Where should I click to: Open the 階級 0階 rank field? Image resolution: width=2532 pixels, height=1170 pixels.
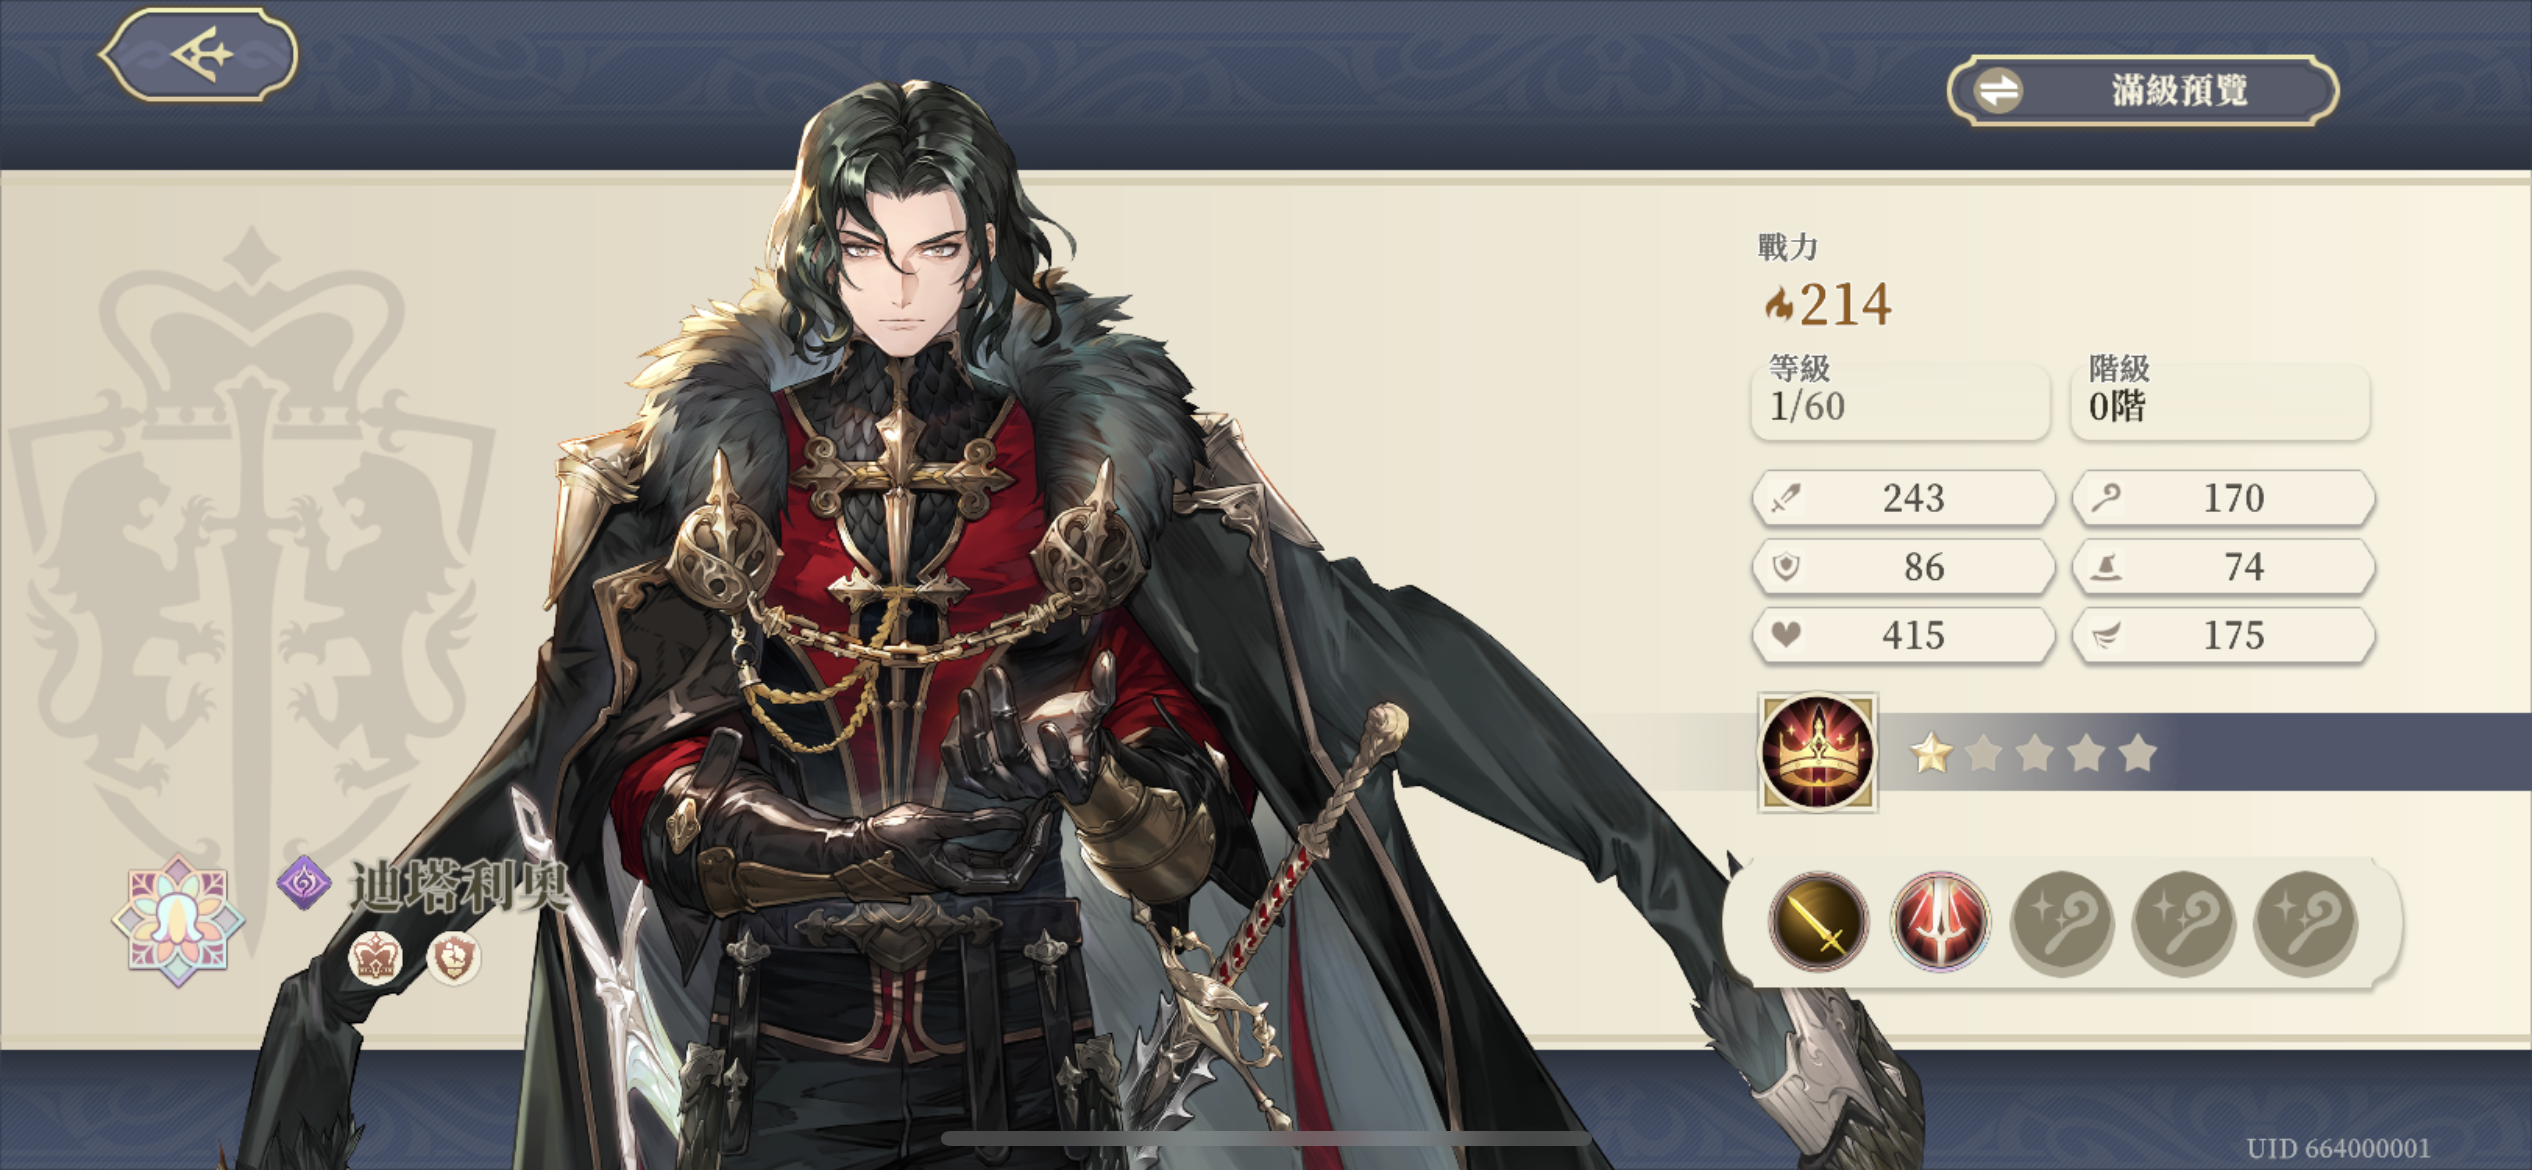coord(2220,401)
